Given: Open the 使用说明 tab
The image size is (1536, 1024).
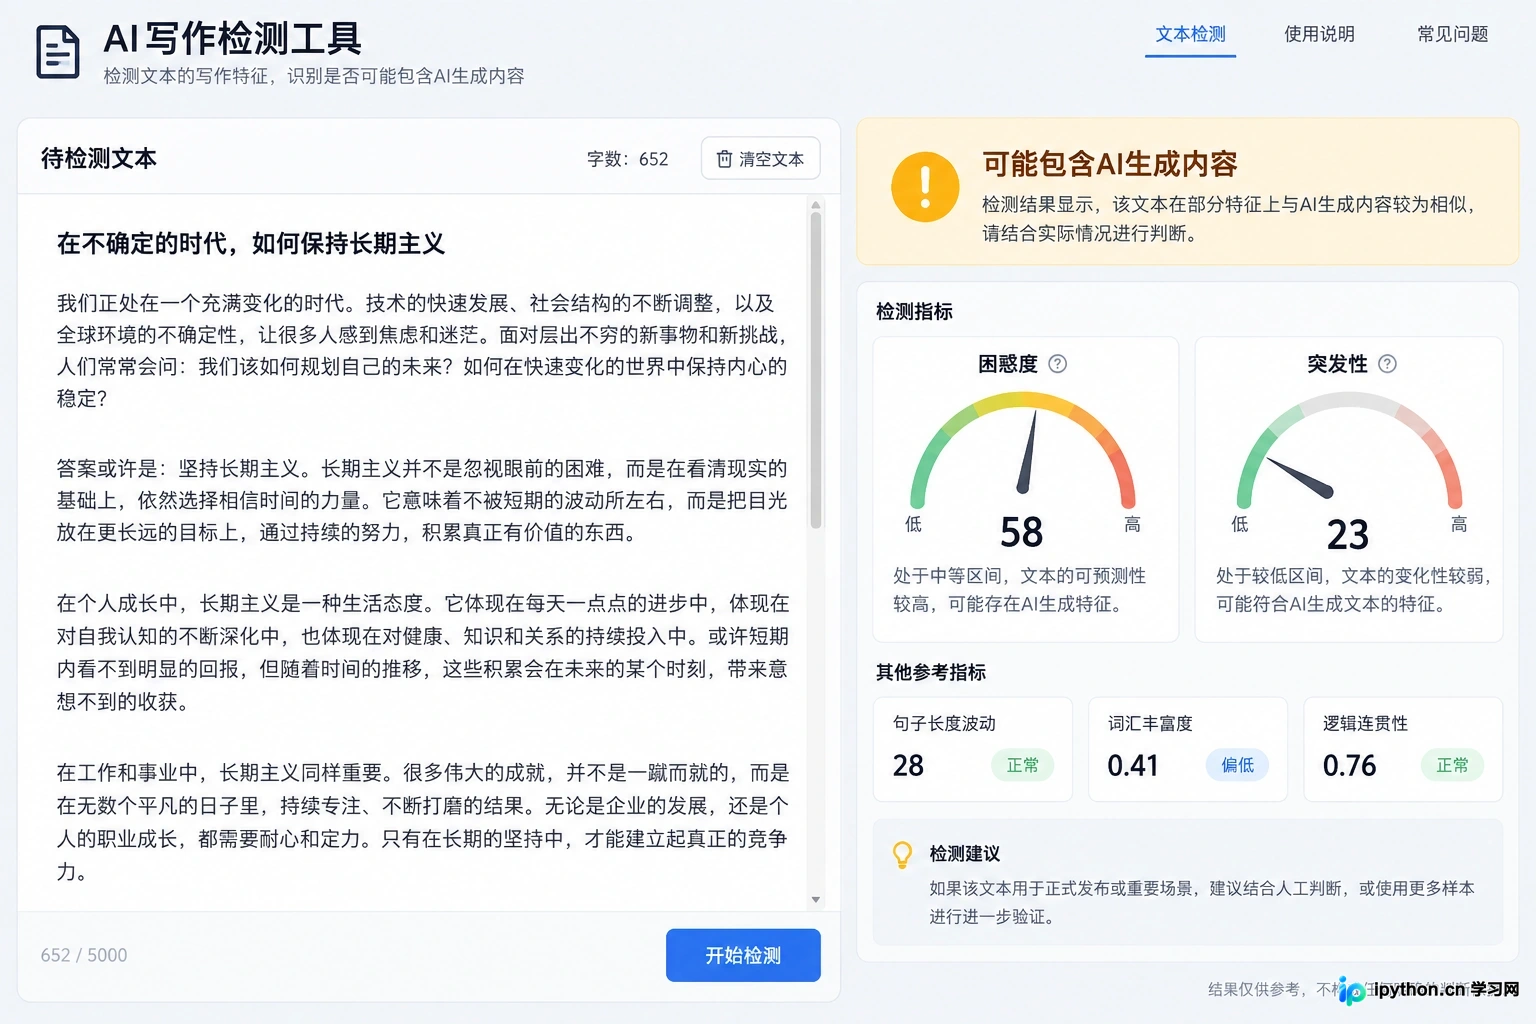Looking at the screenshot, I should click(1319, 35).
